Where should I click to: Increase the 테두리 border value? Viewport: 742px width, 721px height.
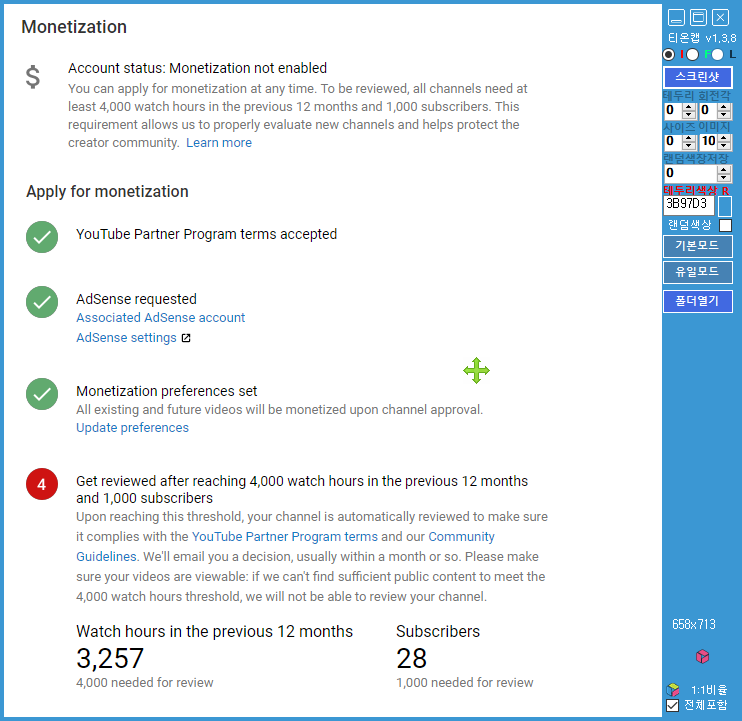tap(689, 107)
